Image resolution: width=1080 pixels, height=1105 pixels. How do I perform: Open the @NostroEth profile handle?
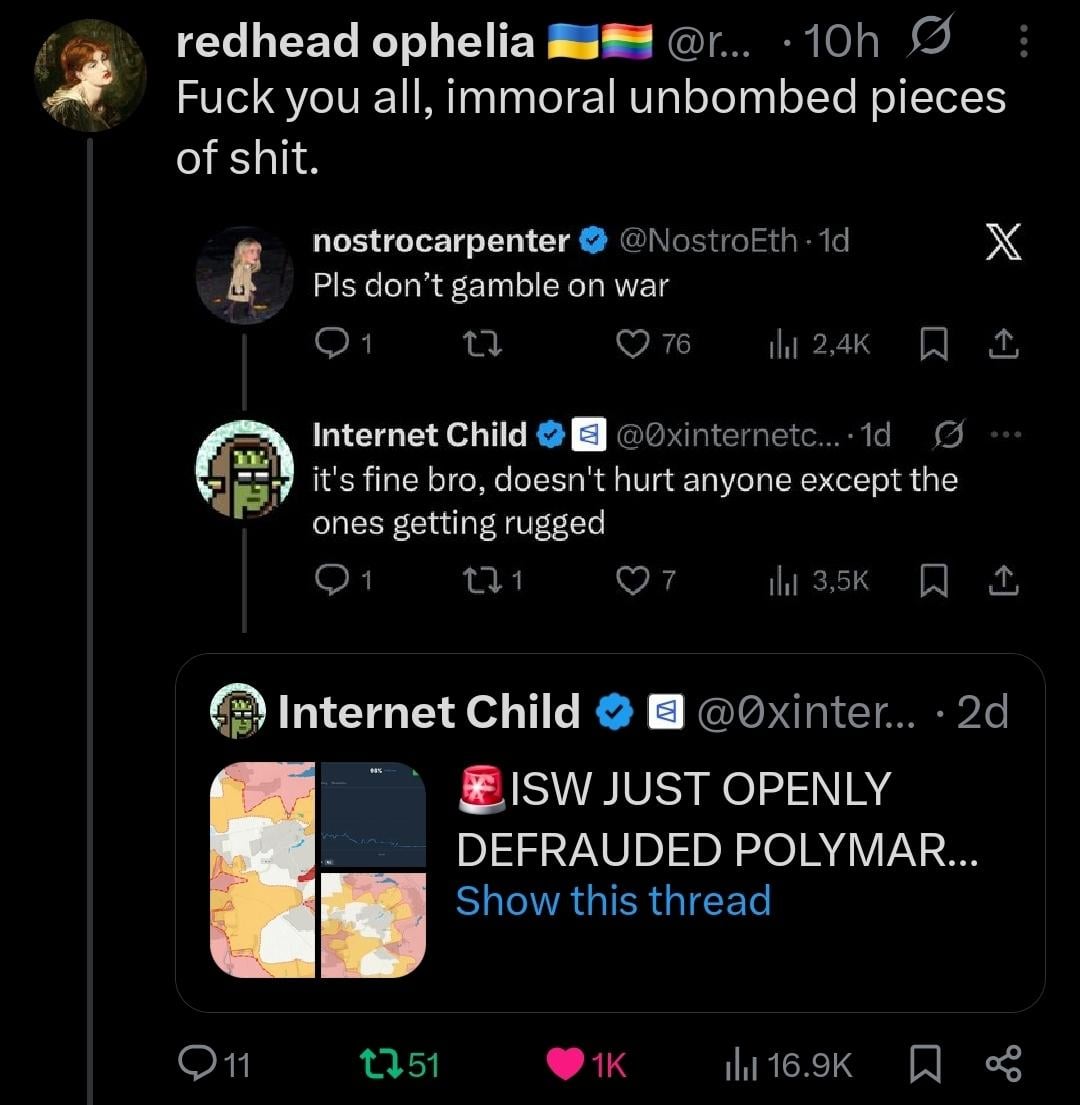point(709,240)
